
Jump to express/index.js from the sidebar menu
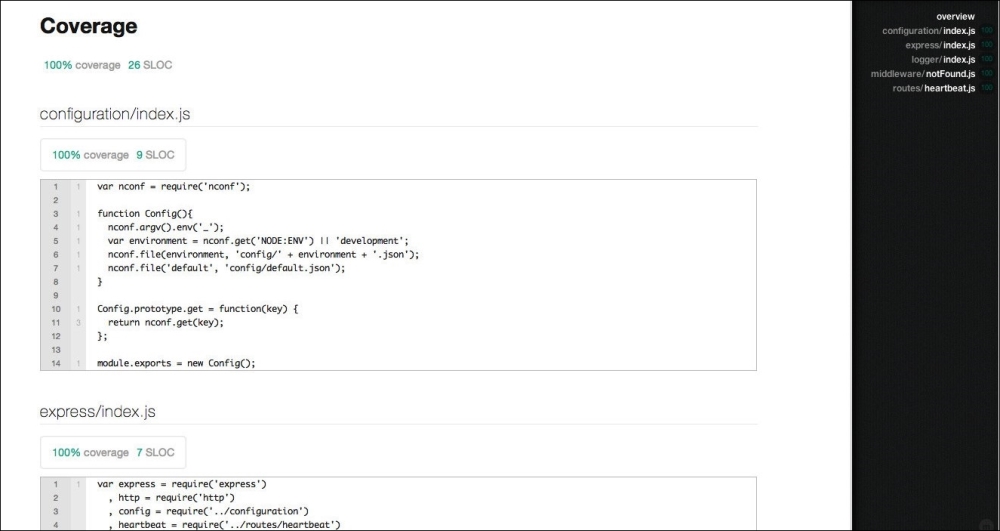pos(939,45)
